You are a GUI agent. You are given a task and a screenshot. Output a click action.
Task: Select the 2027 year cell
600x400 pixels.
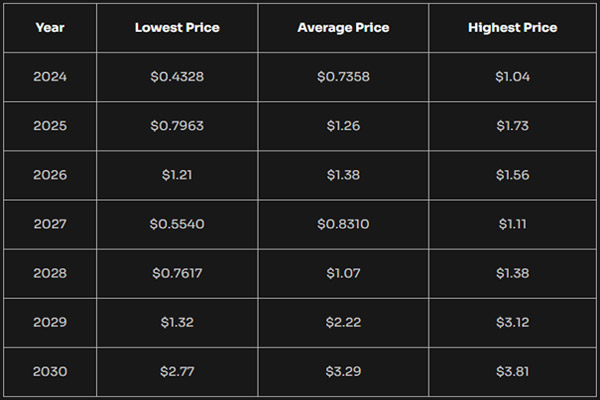pos(50,224)
